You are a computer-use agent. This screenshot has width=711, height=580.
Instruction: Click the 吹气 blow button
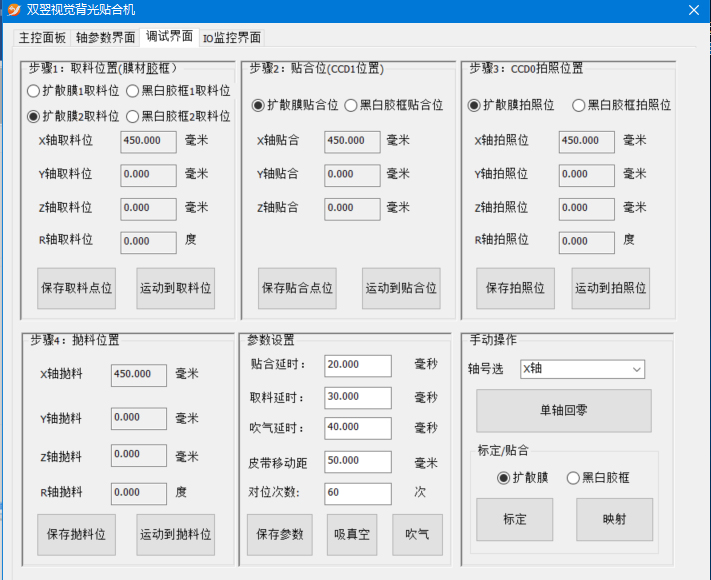tap(417, 535)
